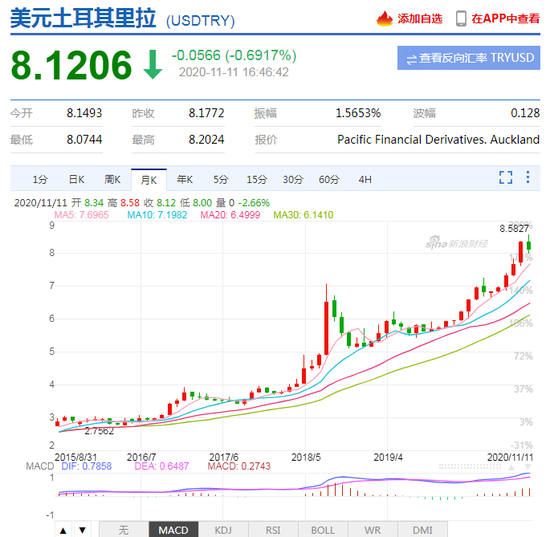Click the phone icon for APP view
550x537 pixels.
click(x=461, y=19)
